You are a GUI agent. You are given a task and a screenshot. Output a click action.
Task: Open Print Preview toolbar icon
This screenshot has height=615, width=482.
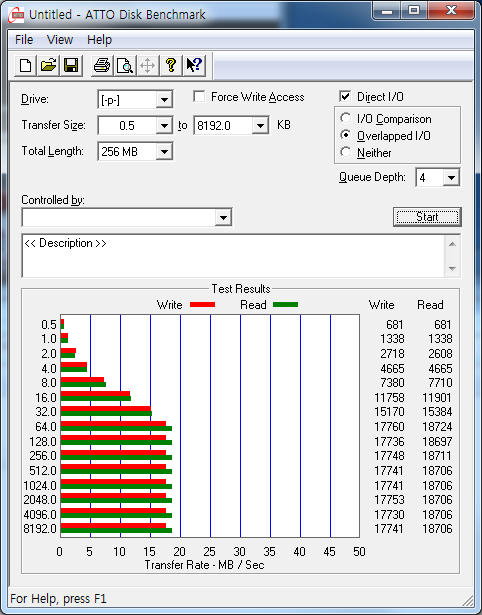click(x=125, y=65)
